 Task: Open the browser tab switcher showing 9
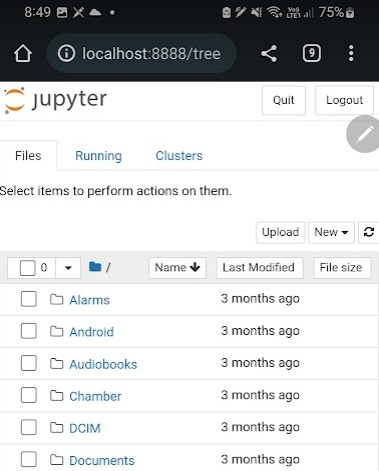click(x=312, y=53)
